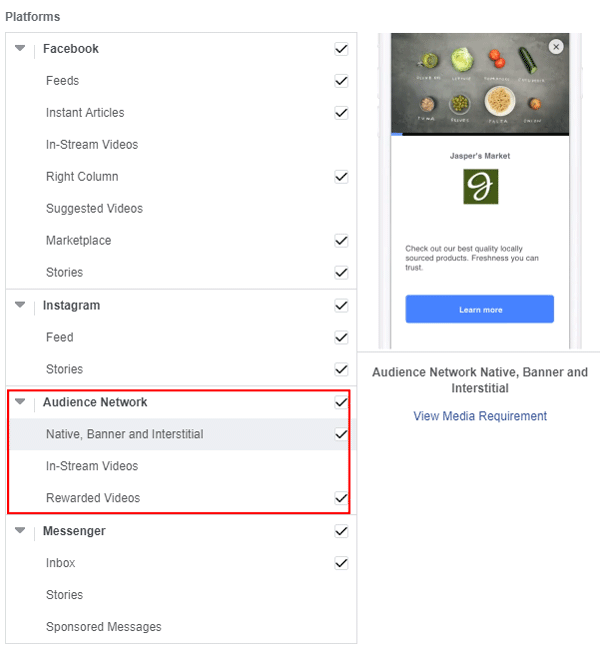This screenshot has width=600, height=653.
Task: Collapse the Facebook platform section
Action: point(20,48)
